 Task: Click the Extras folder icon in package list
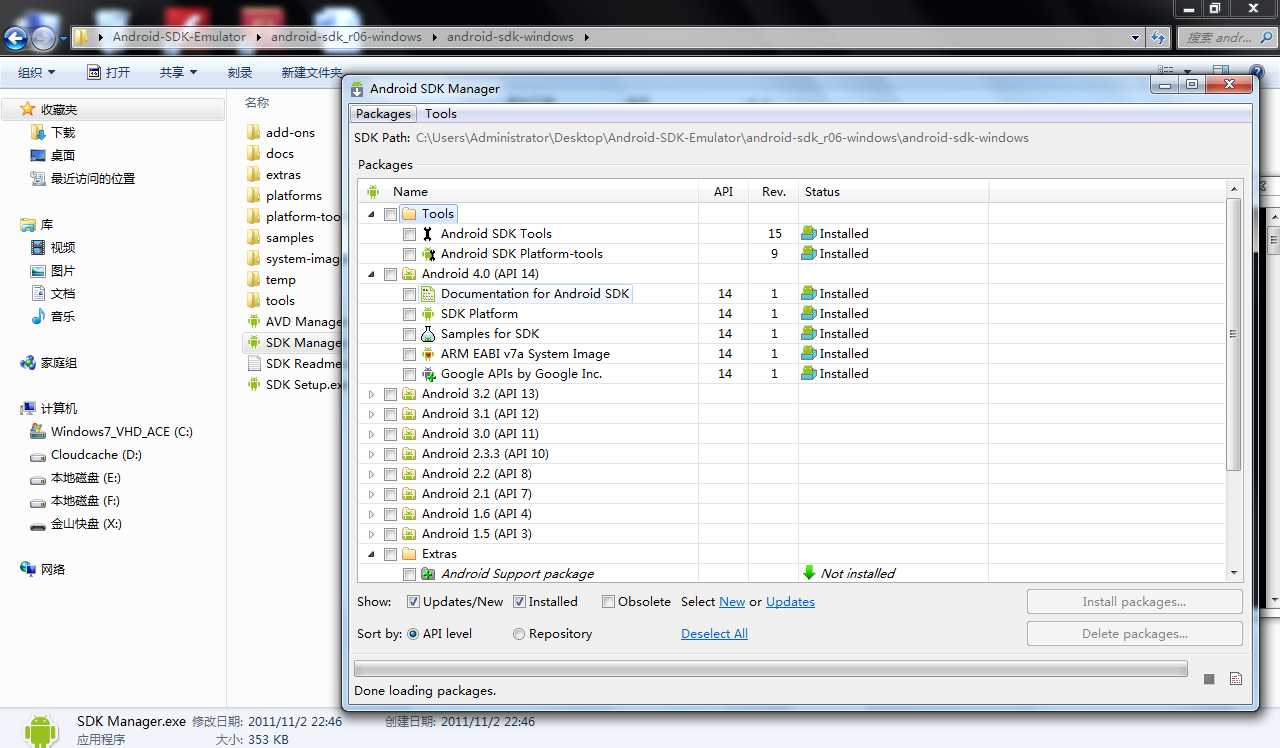(409, 554)
